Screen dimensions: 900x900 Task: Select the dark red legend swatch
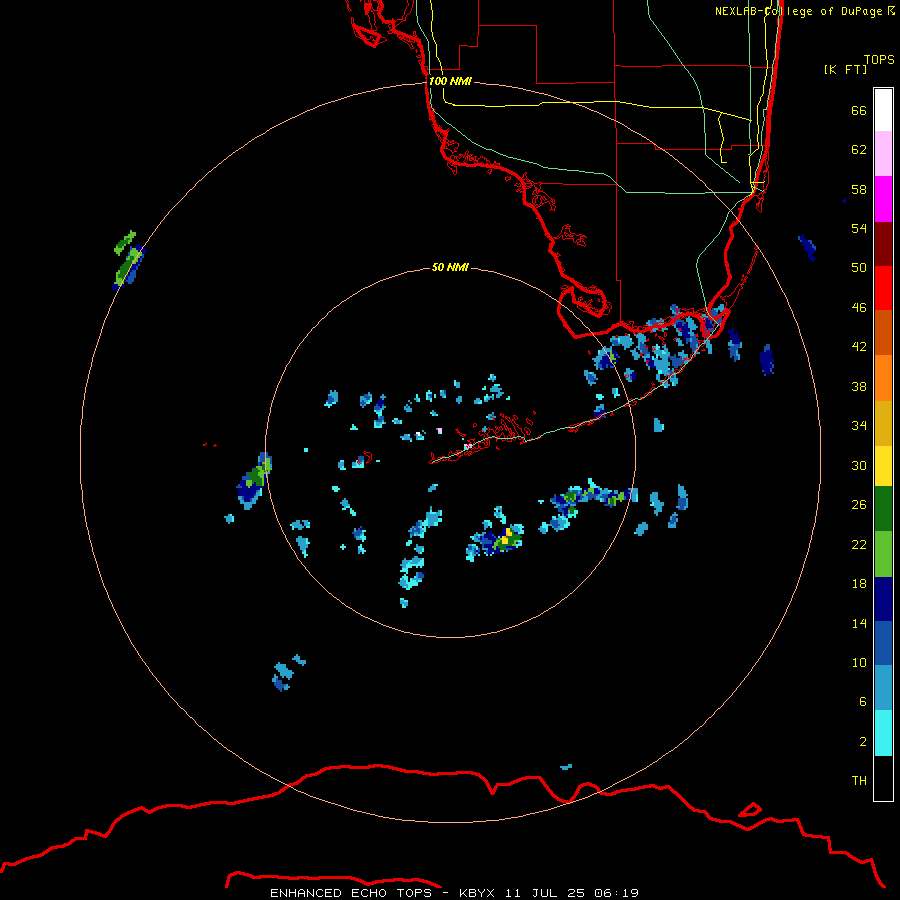(x=883, y=244)
